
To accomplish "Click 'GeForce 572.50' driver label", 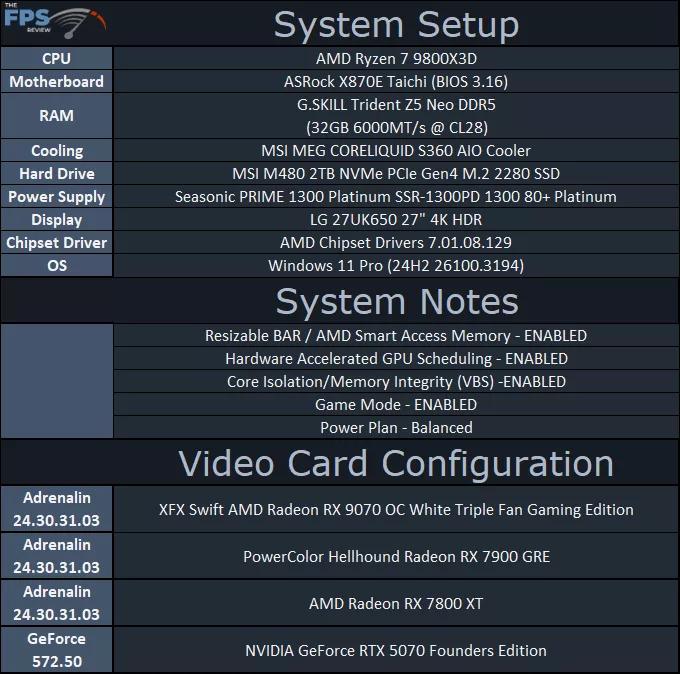I will coord(56,650).
